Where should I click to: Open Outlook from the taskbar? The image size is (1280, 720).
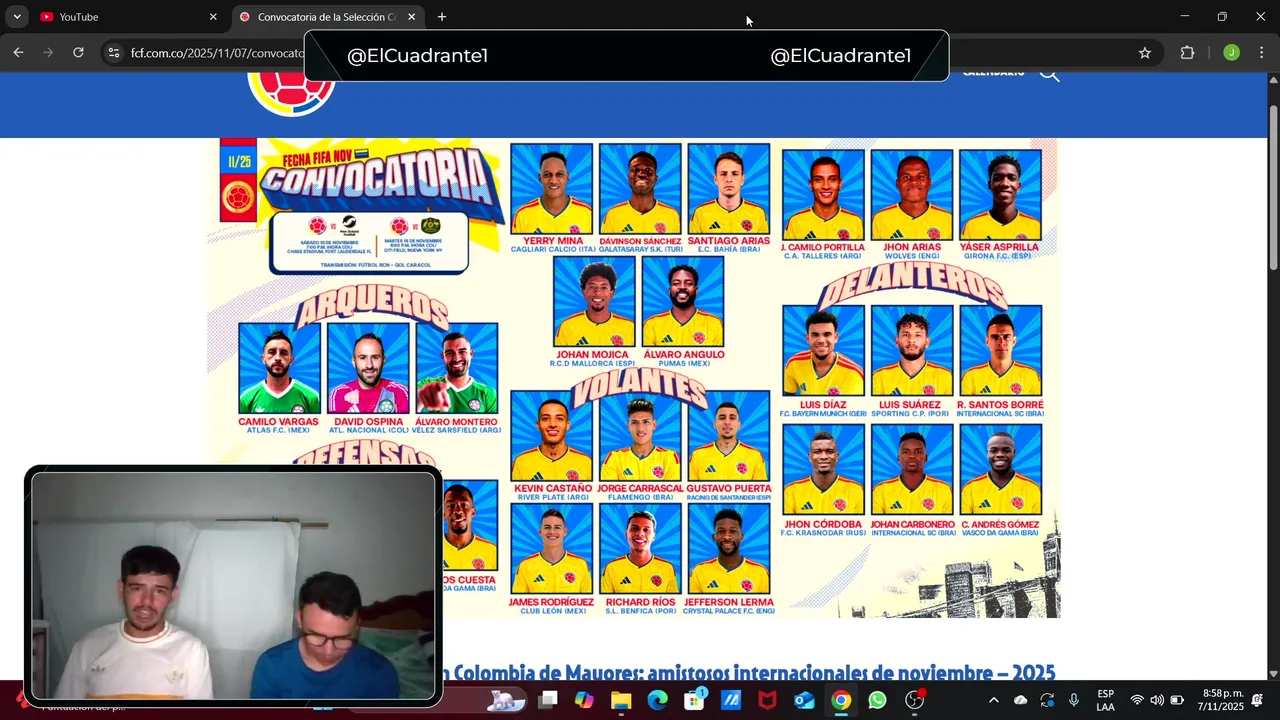[x=804, y=700]
